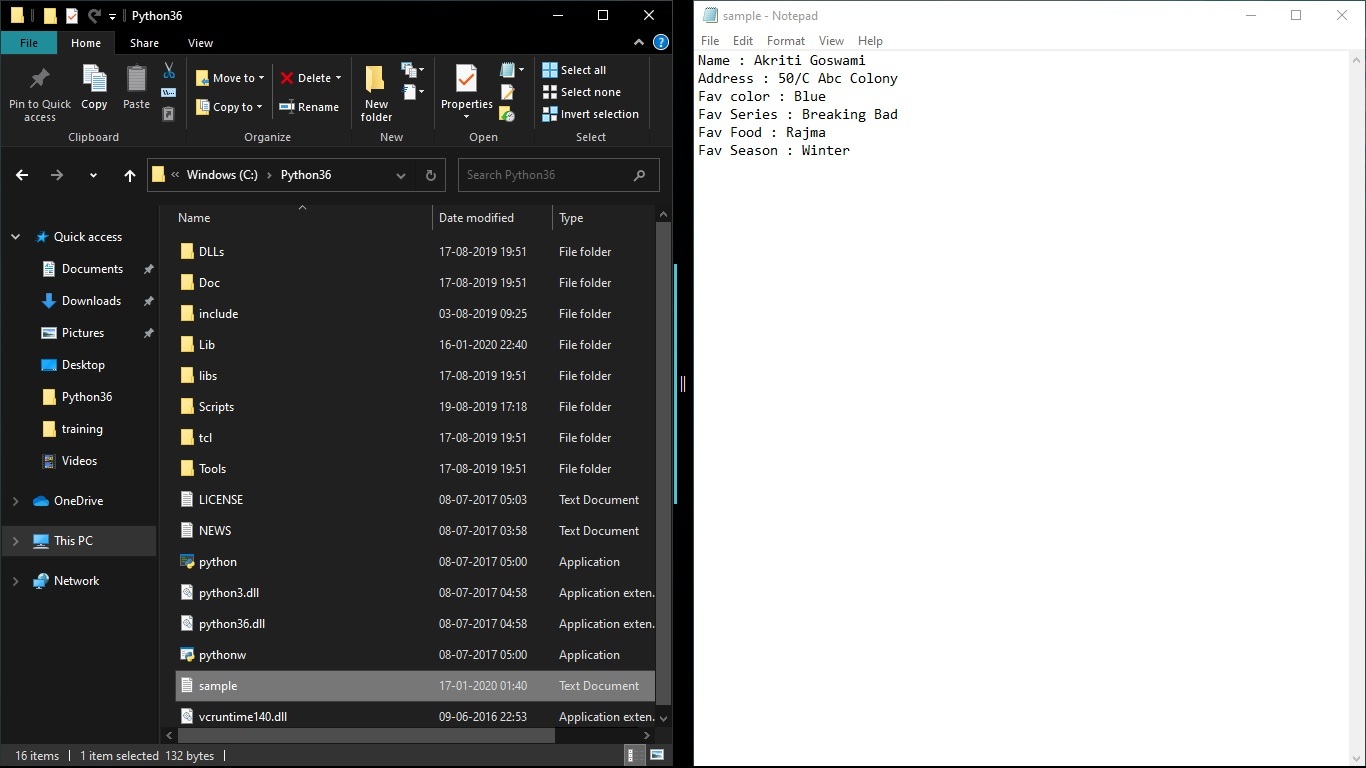Select the python36.dll file
1366x768 pixels.
pyautogui.click(x=415, y=624)
